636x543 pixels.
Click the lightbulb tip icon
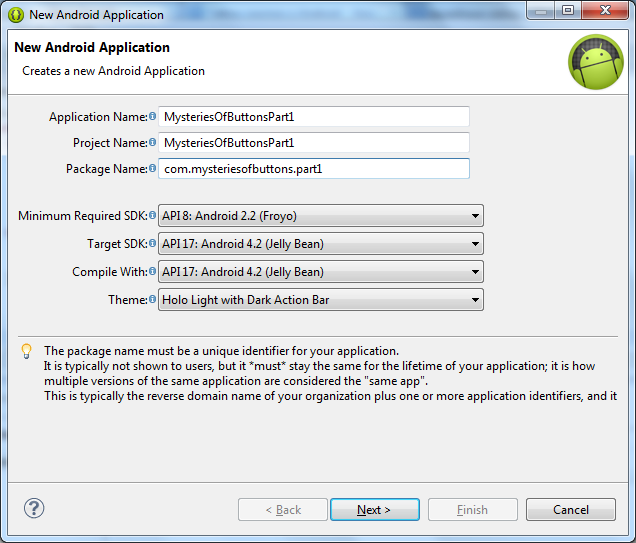[27, 352]
